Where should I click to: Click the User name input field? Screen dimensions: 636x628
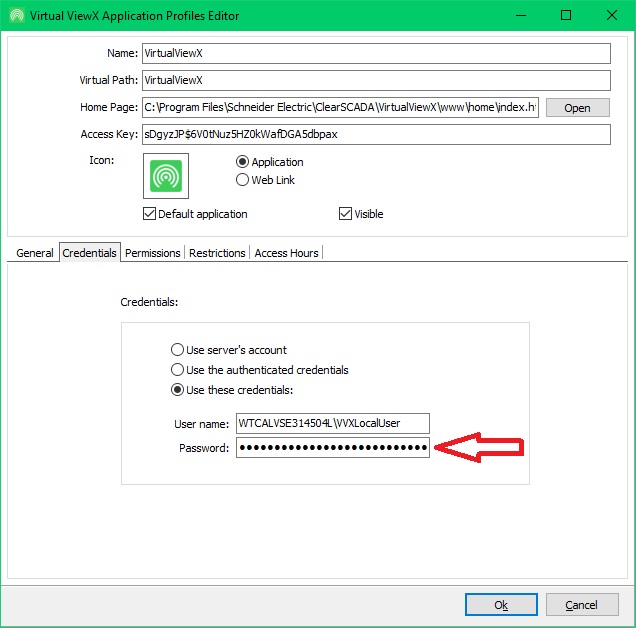tap(333, 424)
